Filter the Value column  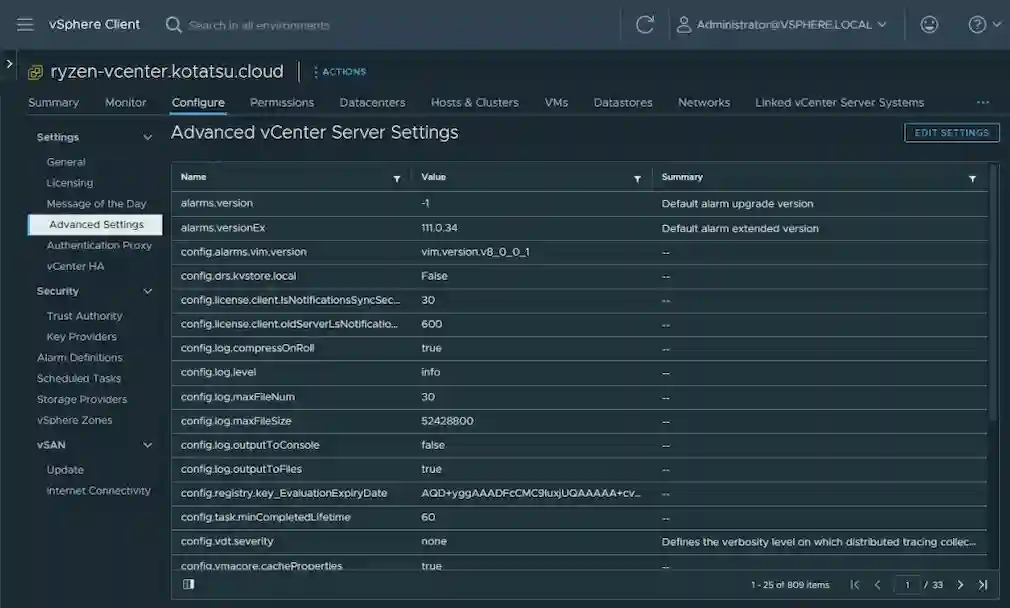(x=637, y=178)
